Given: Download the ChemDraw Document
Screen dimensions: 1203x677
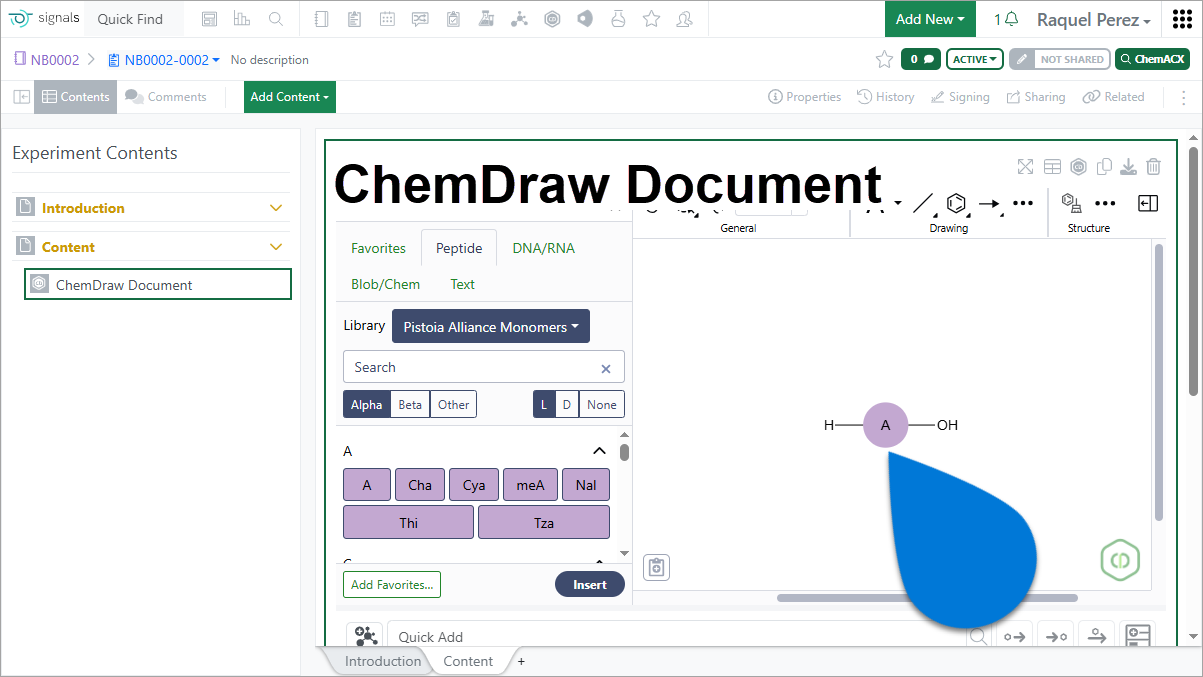Looking at the screenshot, I should point(1128,167).
